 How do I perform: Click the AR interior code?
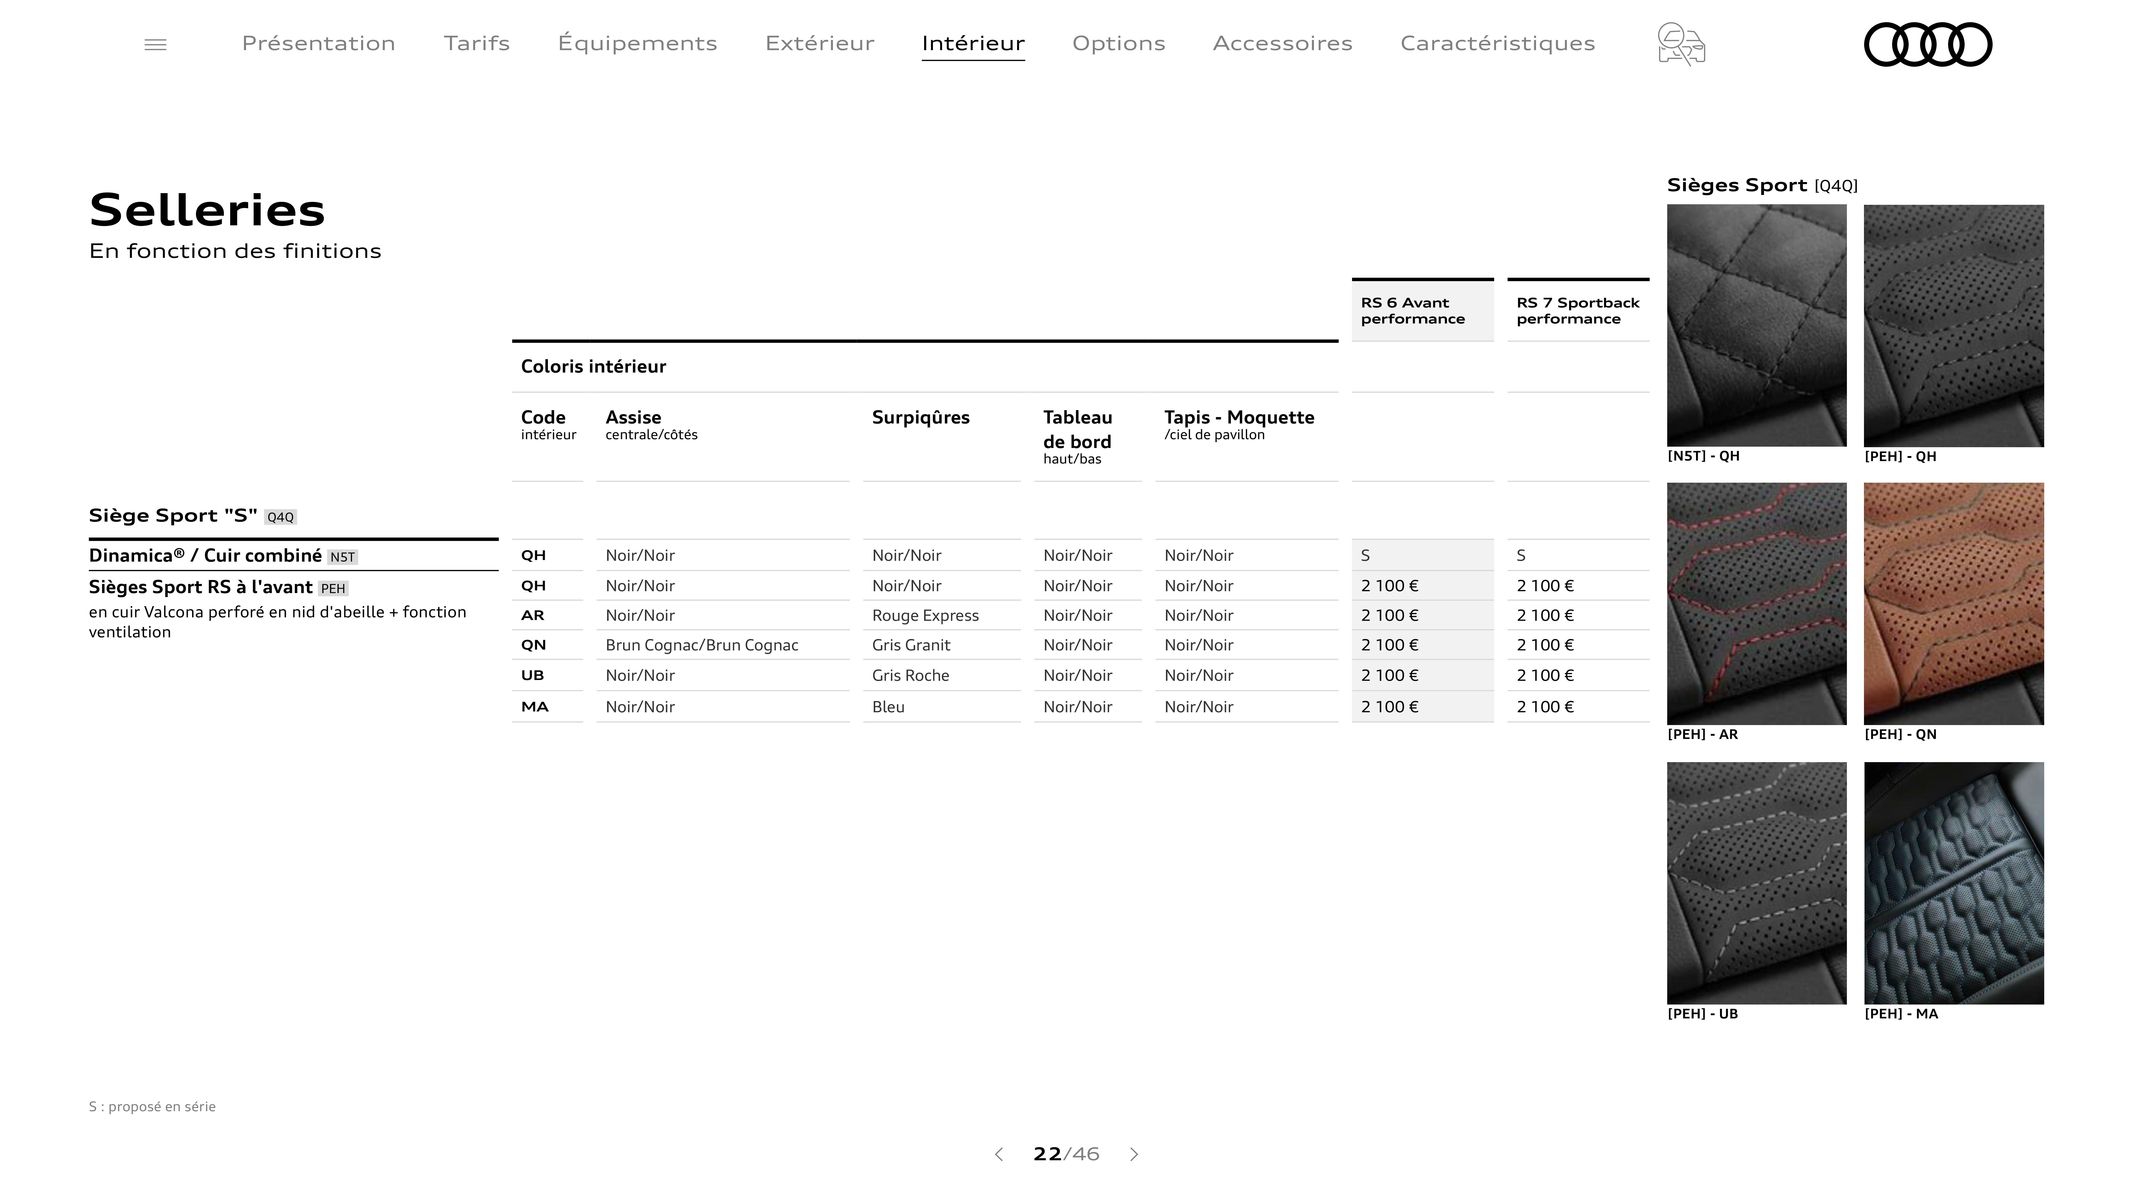coord(532,616)
